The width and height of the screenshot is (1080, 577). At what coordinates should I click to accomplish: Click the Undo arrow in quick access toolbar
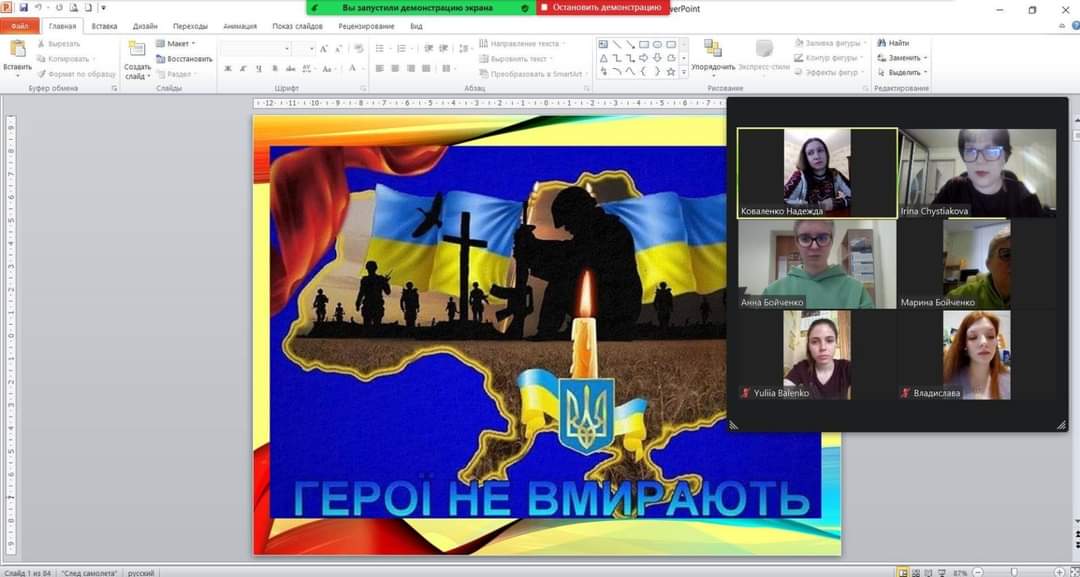click(38, 8)
